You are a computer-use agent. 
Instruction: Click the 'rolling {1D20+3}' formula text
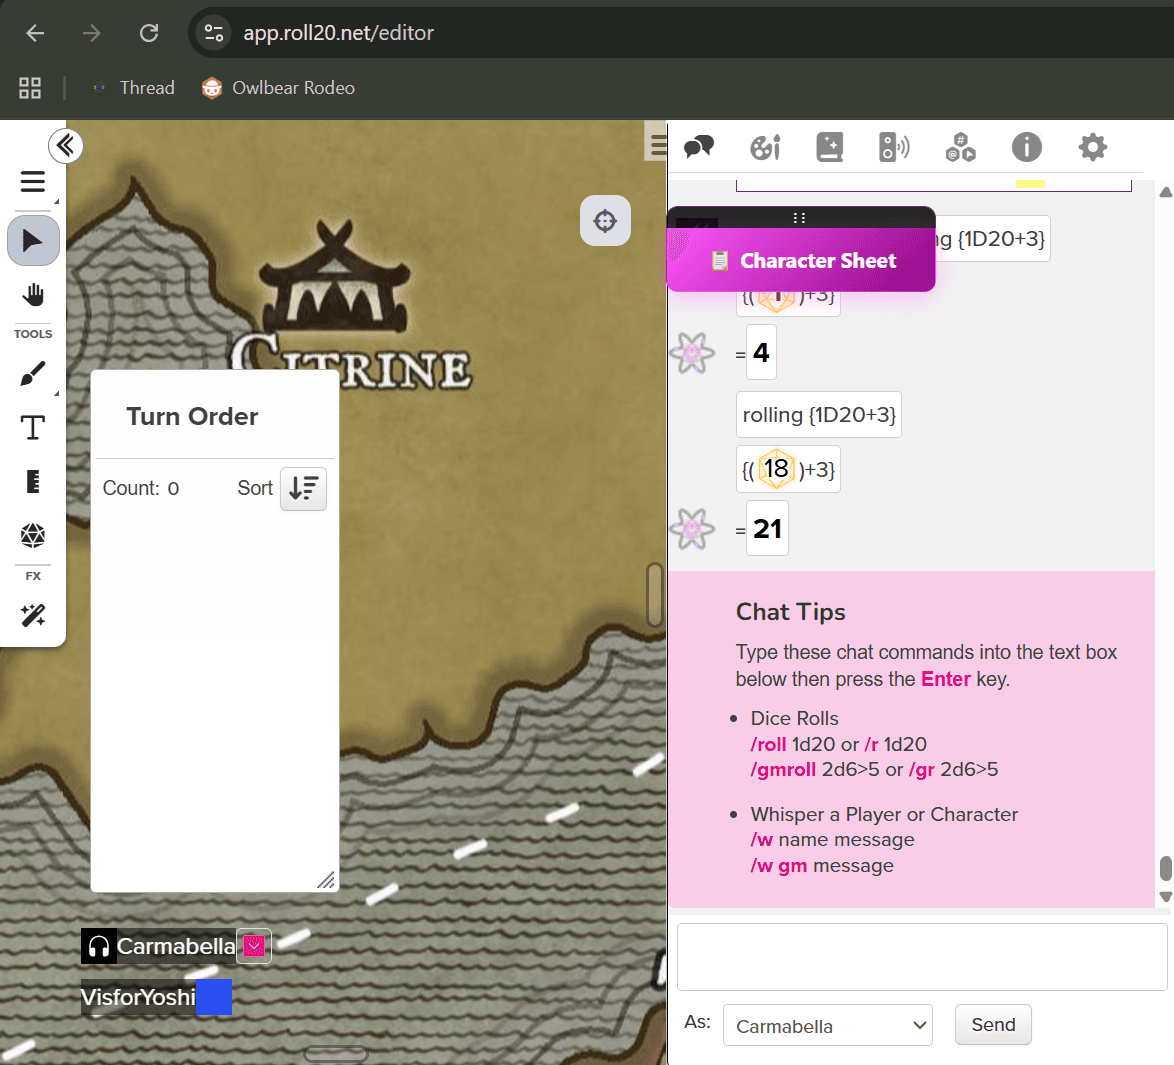(819, 415)
